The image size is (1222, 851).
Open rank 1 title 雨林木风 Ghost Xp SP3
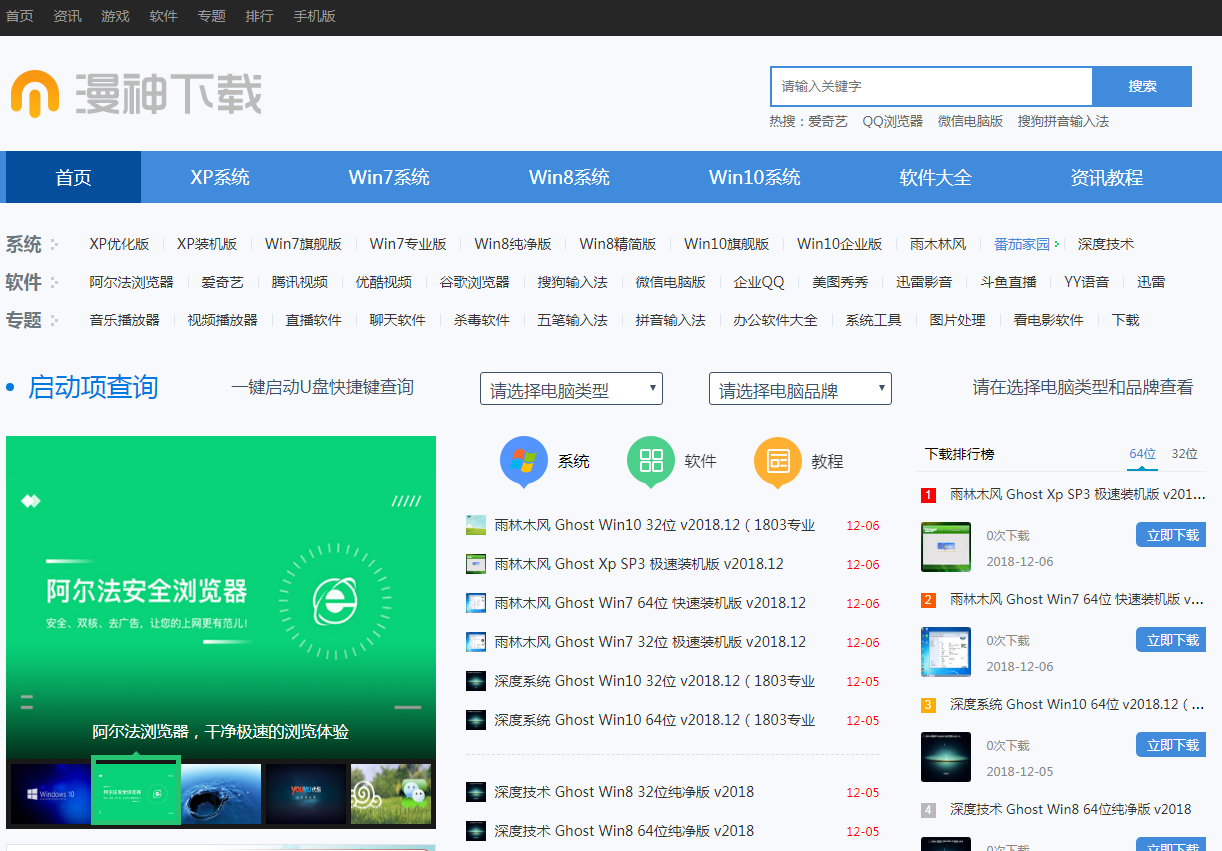pos(1077,495)
